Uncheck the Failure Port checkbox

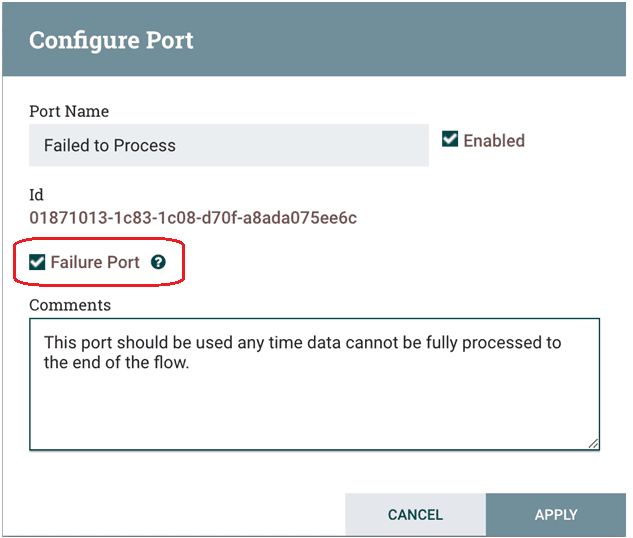[37, 262]
